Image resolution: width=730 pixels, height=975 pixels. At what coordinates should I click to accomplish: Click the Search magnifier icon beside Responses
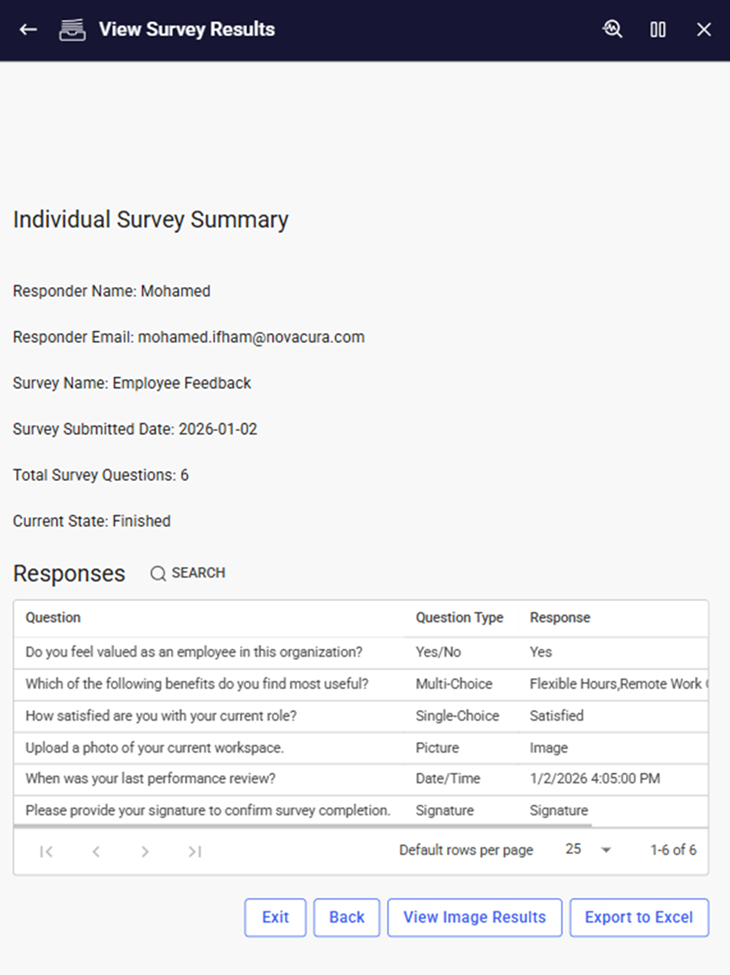(x=158, y=574)
